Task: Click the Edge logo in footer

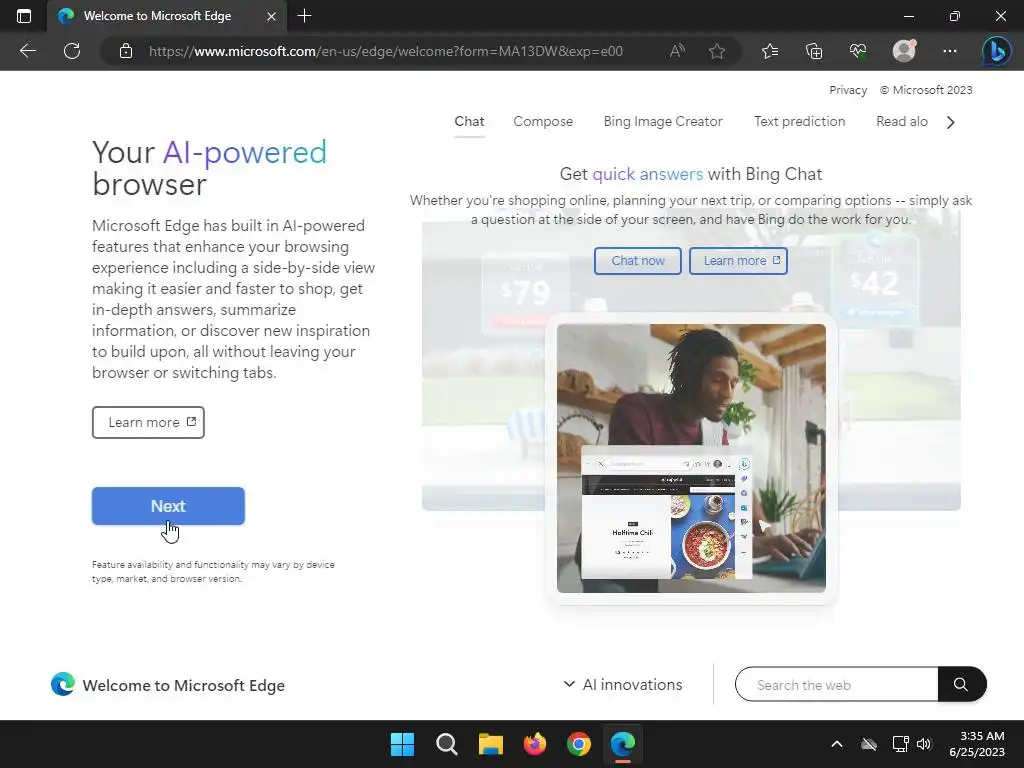Action: [63, 684]
